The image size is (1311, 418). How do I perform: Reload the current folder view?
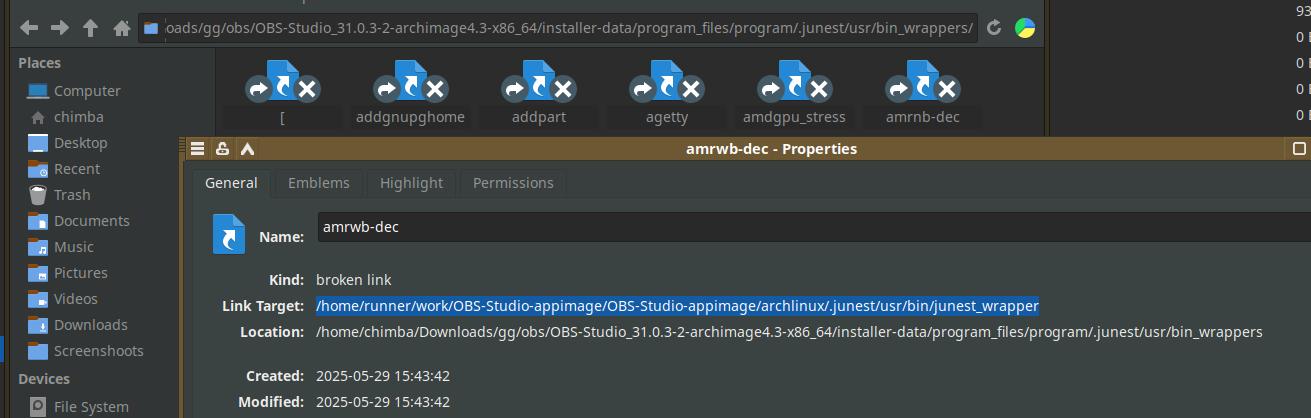tap(994, 28)
